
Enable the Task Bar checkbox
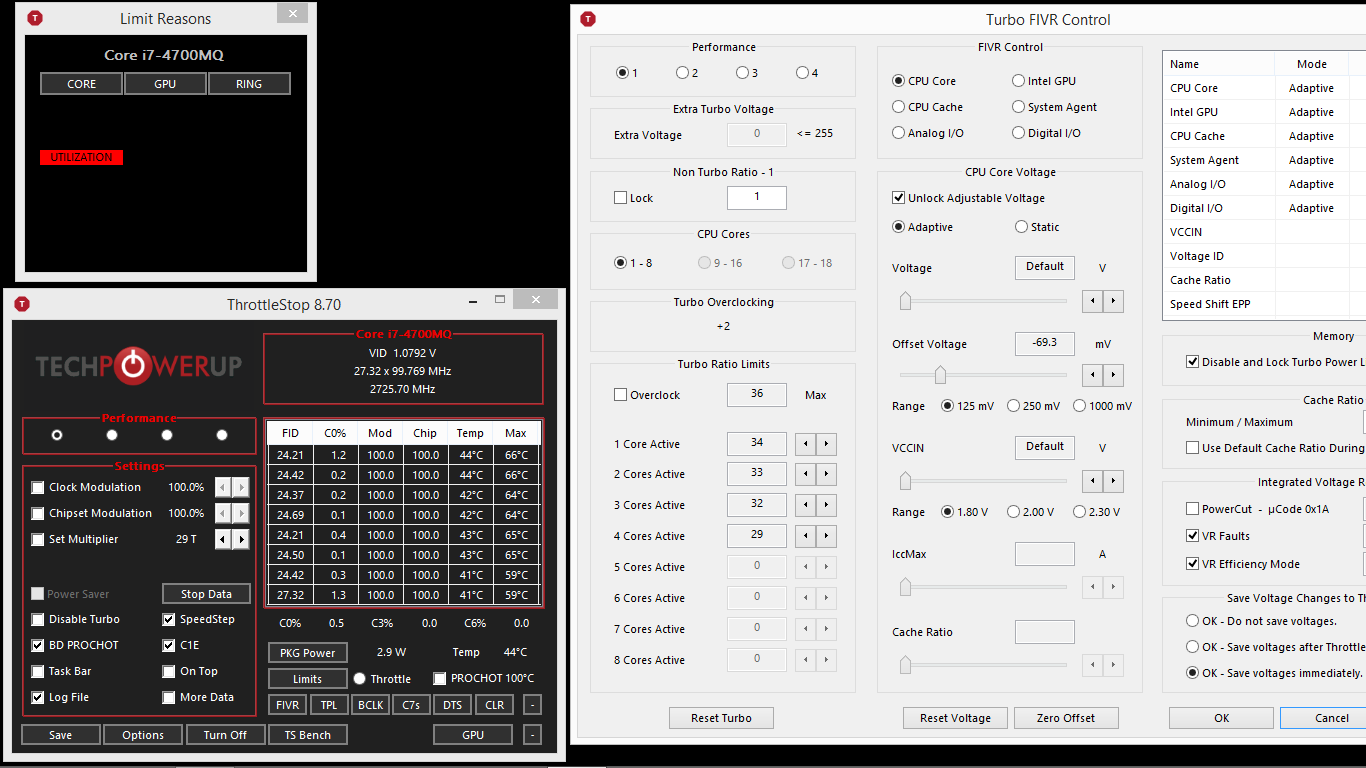pyautogui.click(x=38, y=672)
